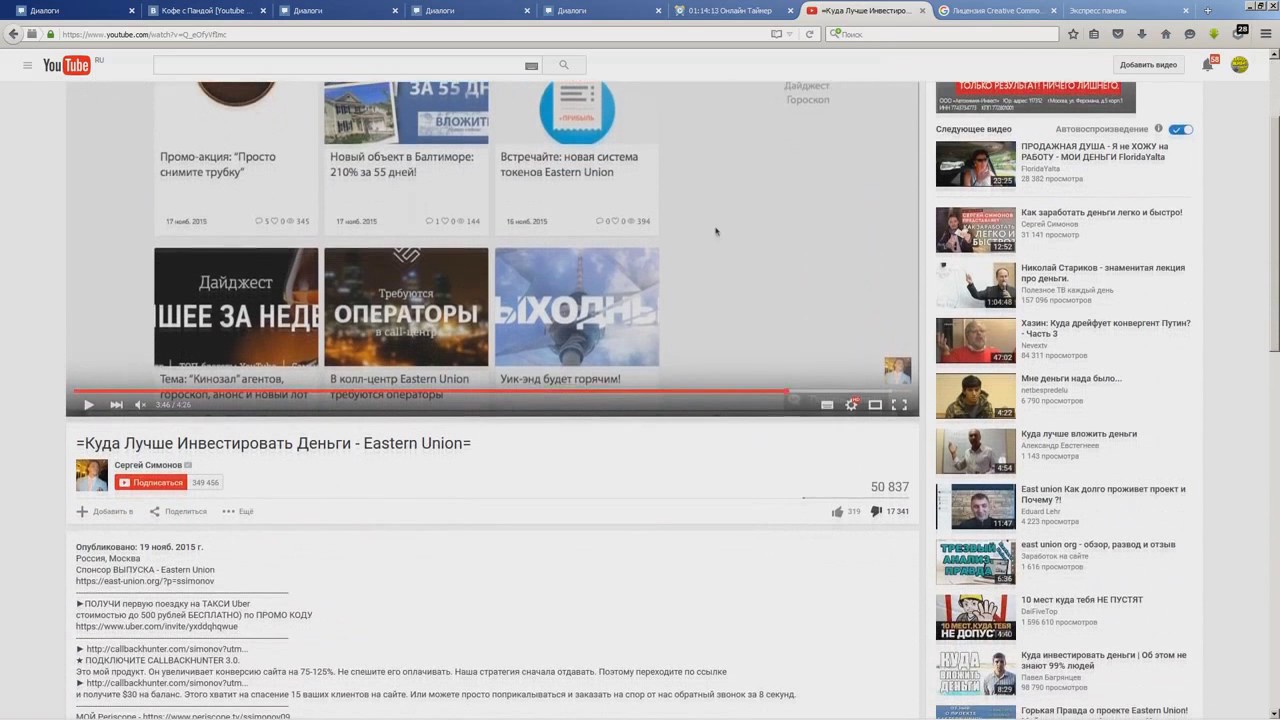Enter fullscreen on the video
The height and width of the screenshot is (720, 1280).
(899, 405)
